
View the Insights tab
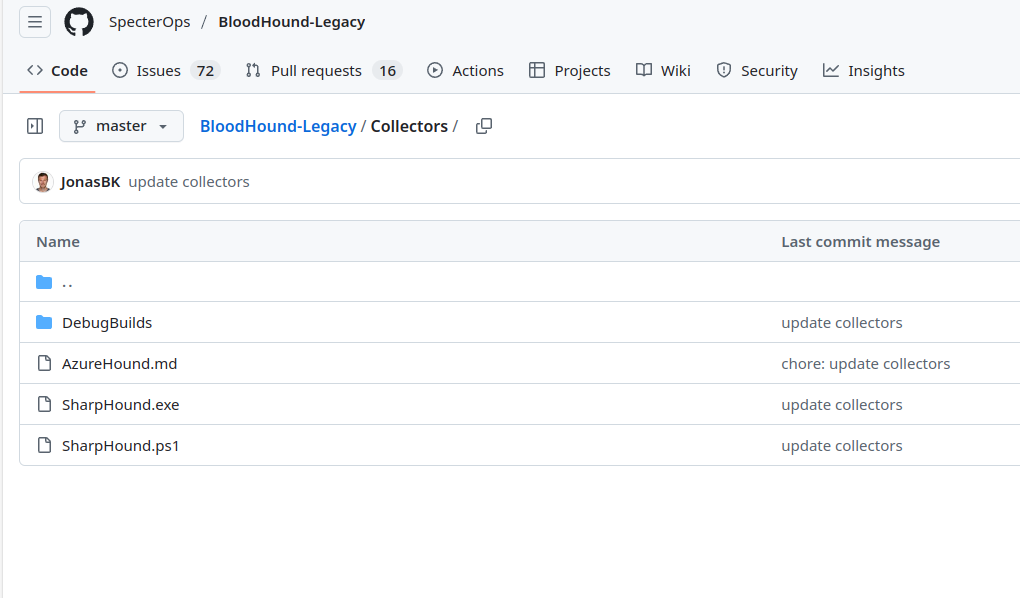(x=863, y=71)
